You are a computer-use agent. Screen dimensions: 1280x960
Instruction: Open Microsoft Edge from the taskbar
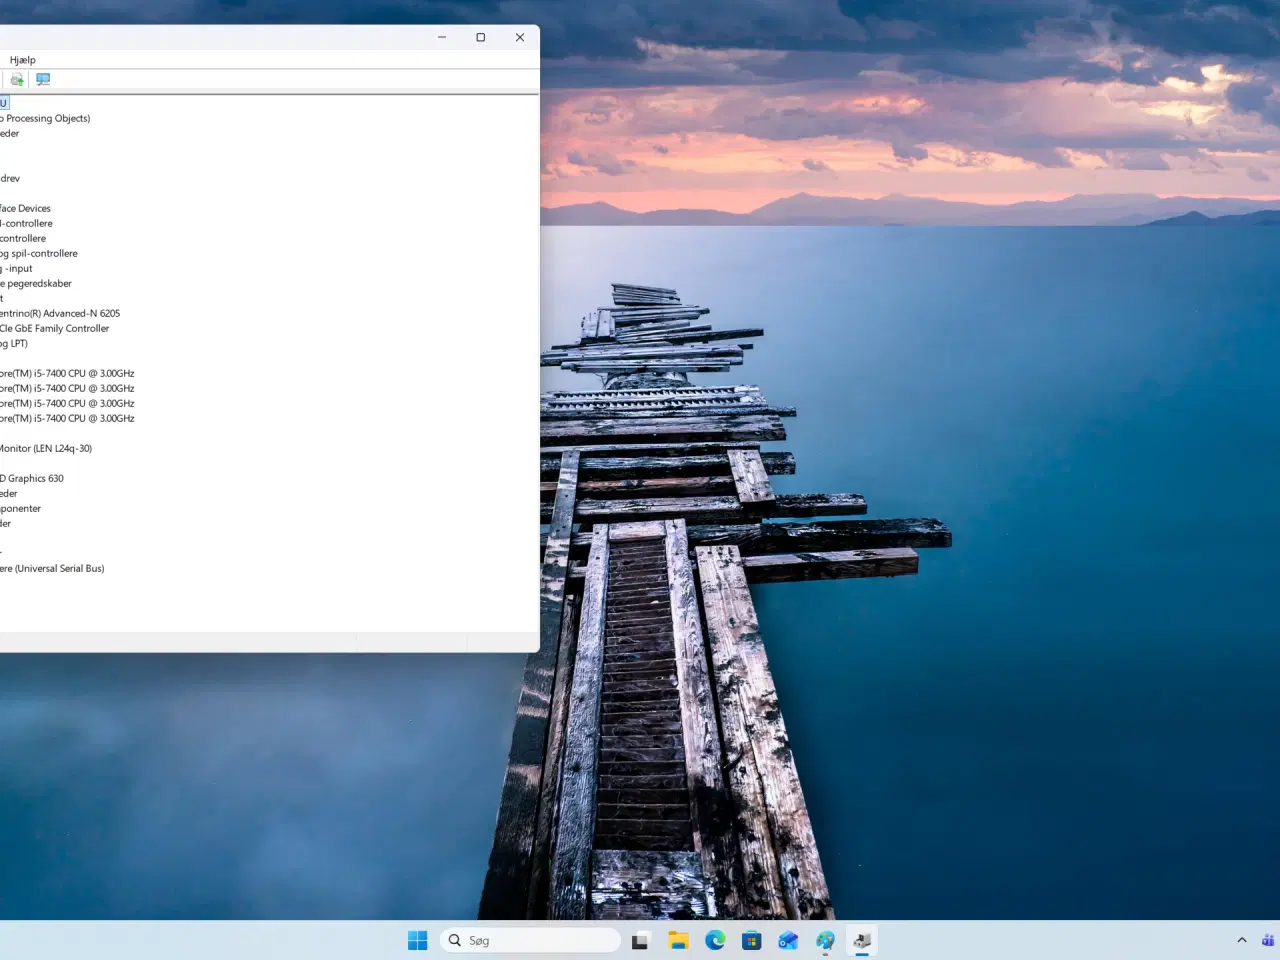pyautogui.click(x=715, y=940)
